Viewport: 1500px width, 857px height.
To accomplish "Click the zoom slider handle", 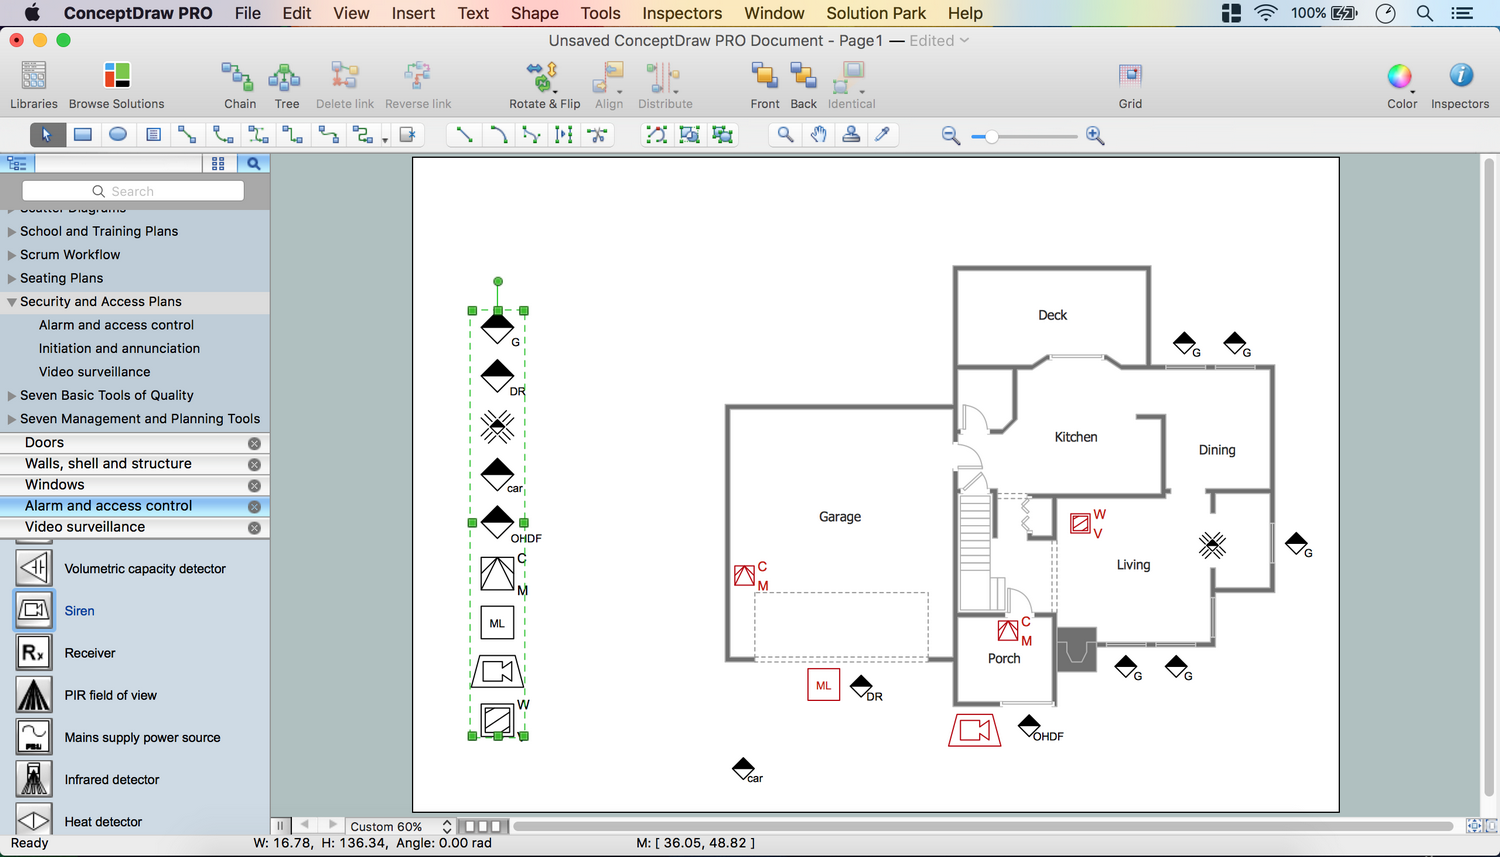I will point(991,136).
